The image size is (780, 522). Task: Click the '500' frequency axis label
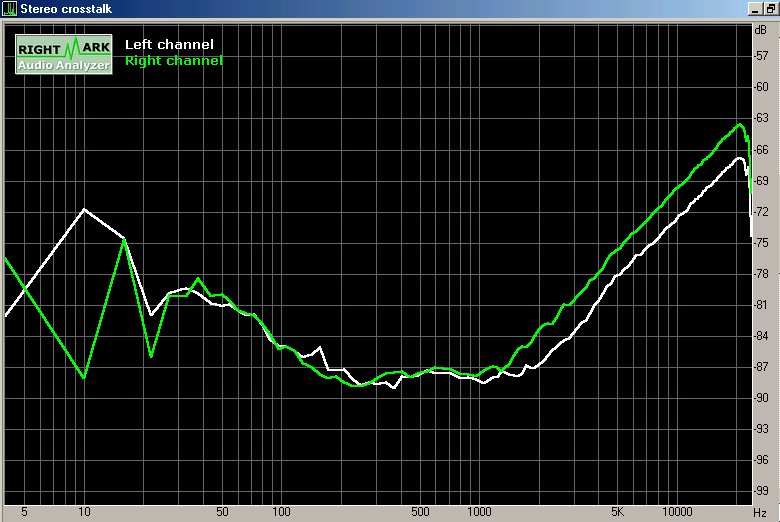point(420,512)
